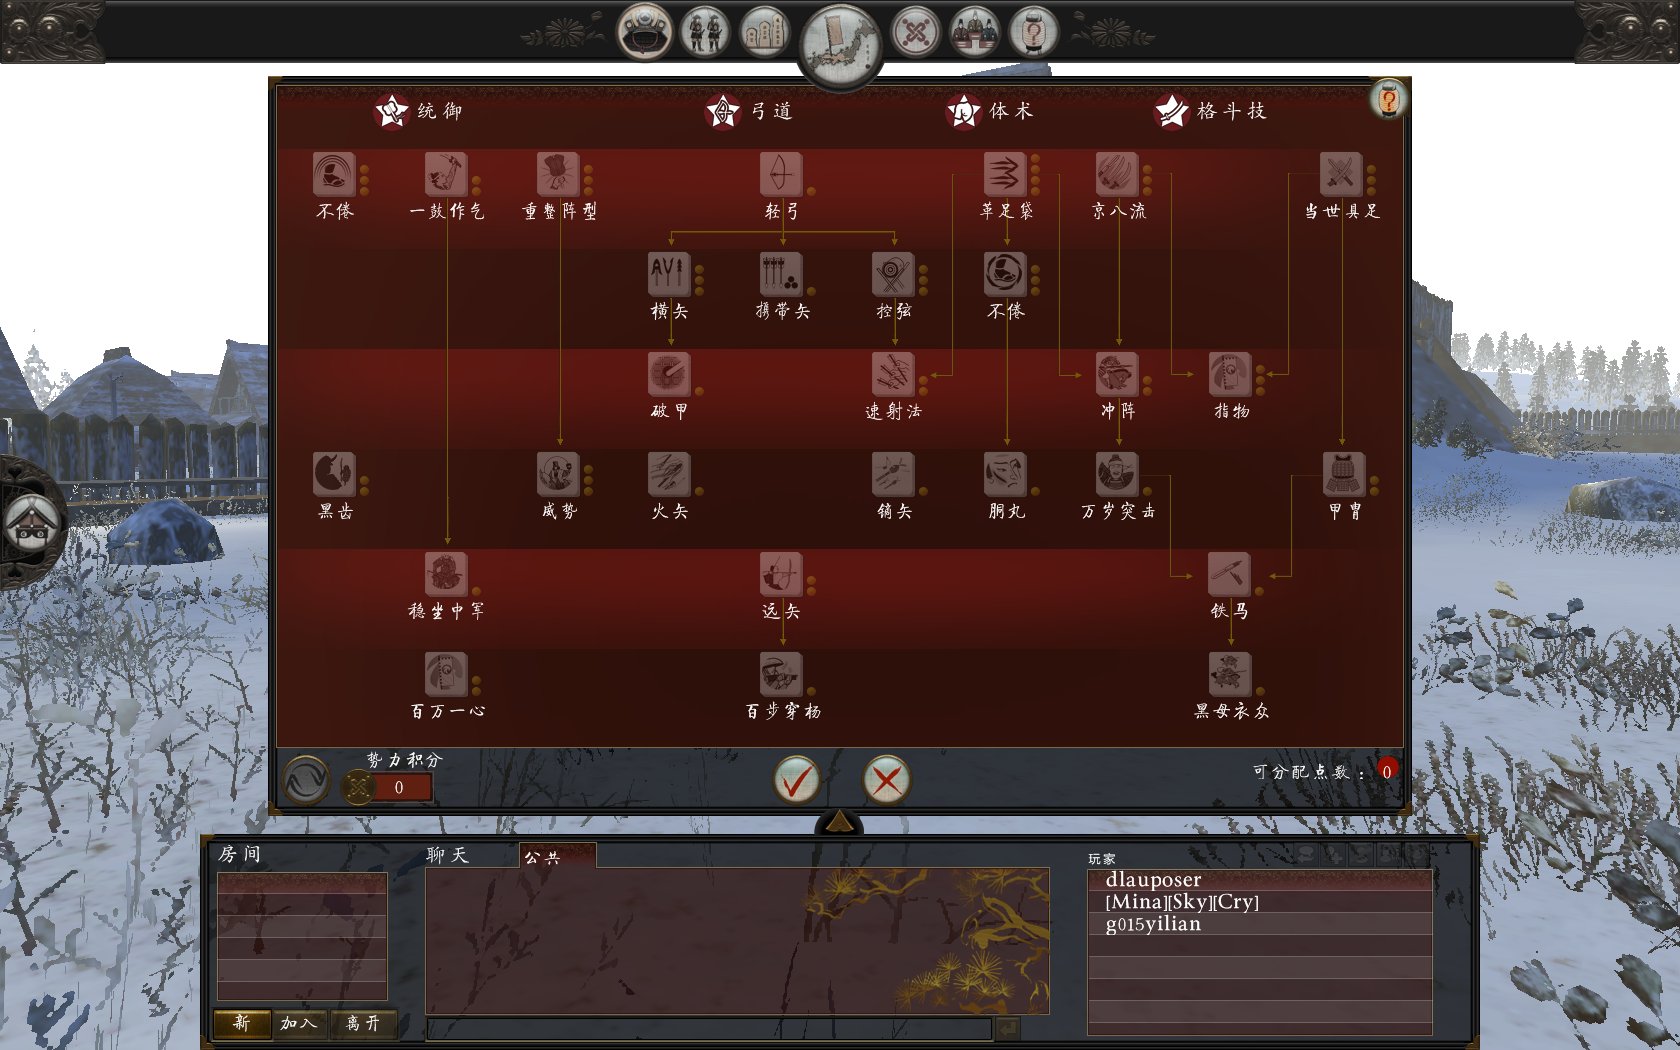
Task: Confirm with the green checkmark button
Action: [x=797, y=780]
